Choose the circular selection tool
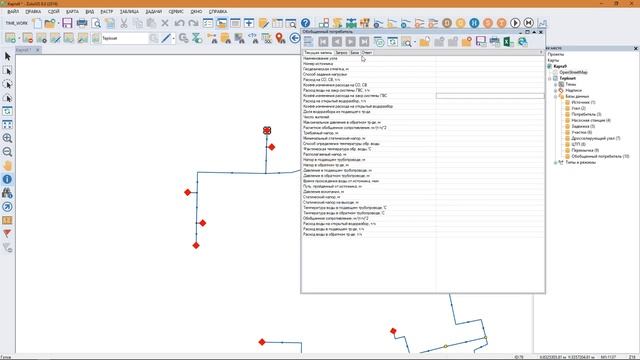640x360 pixels. 7,84
